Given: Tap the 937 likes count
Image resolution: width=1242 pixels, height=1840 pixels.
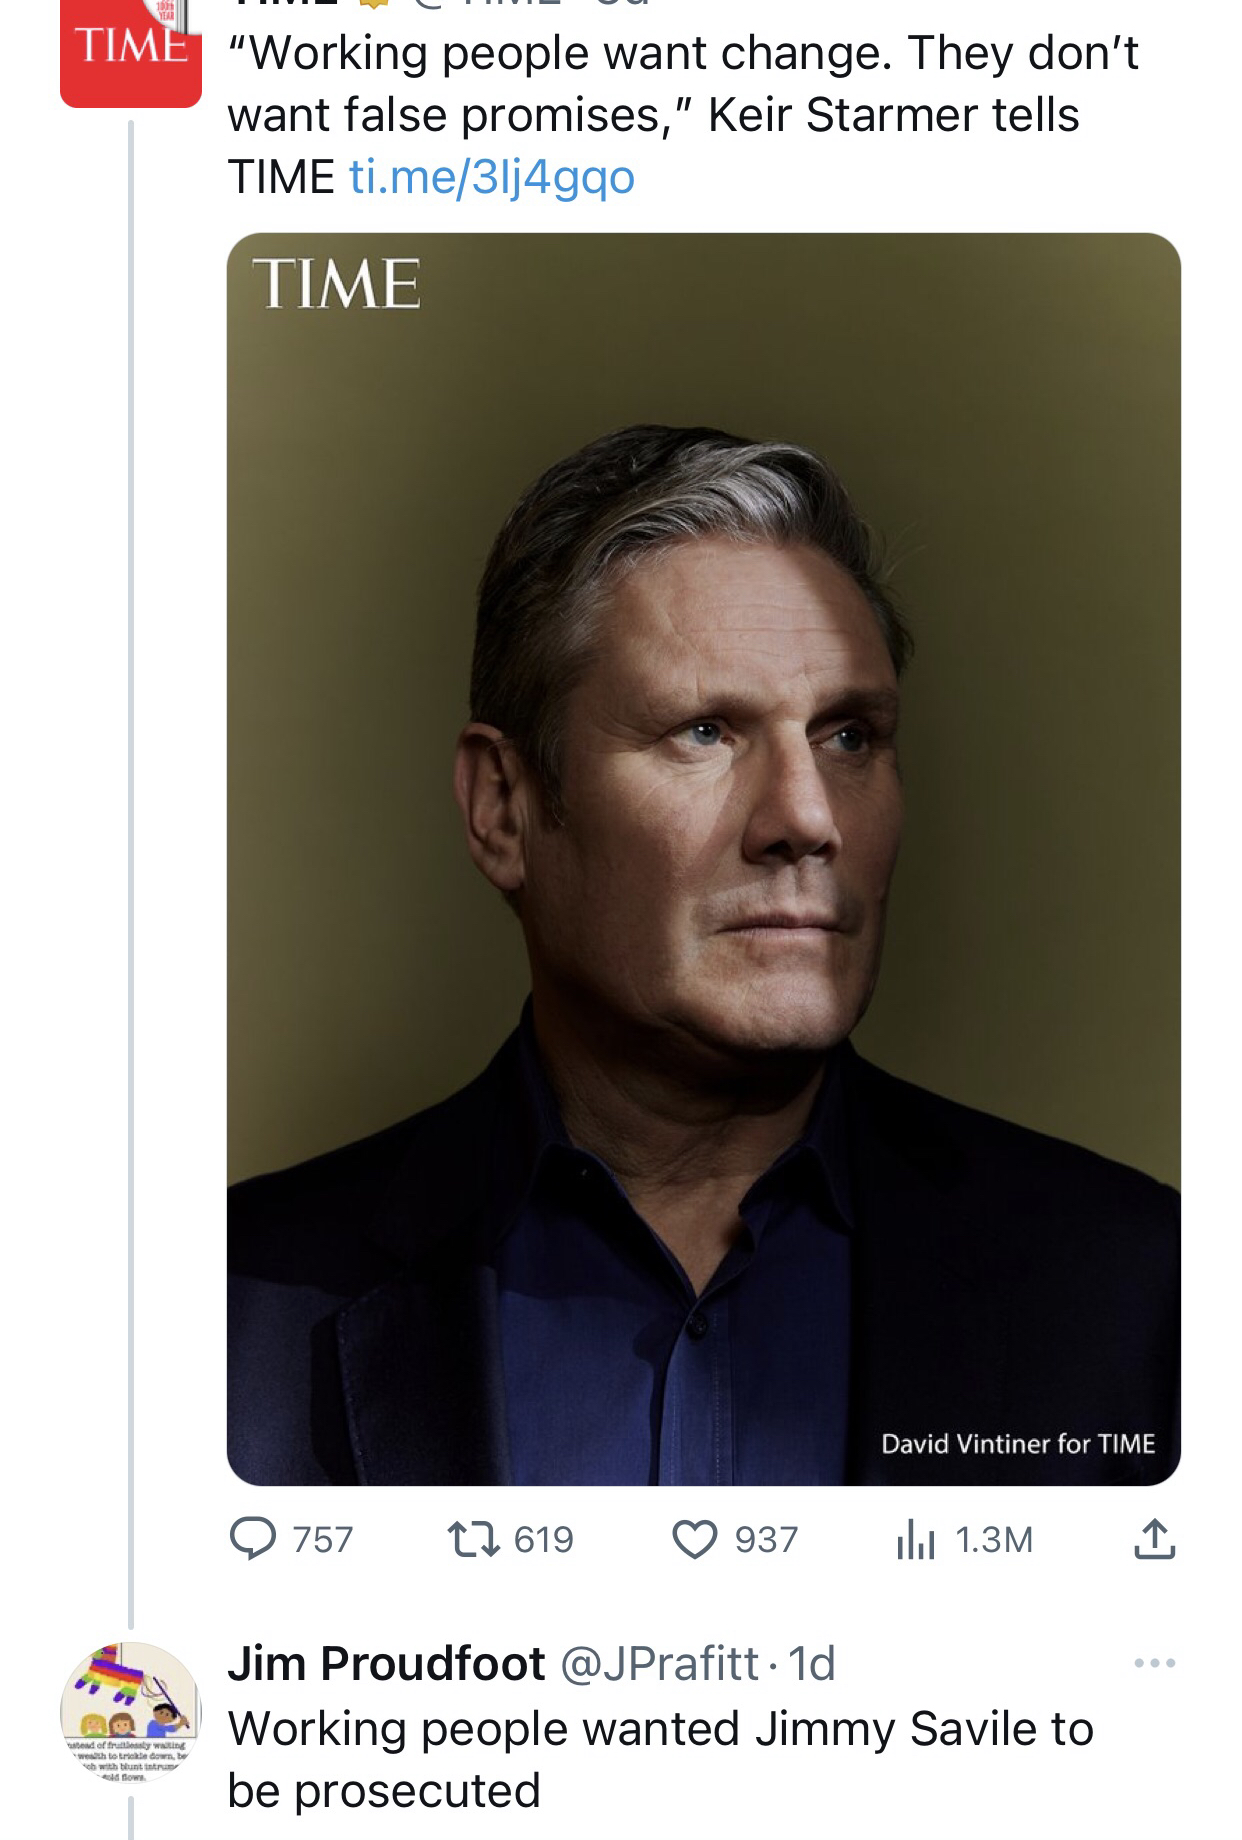Looking at the screenshot, I should [766, 1539].
